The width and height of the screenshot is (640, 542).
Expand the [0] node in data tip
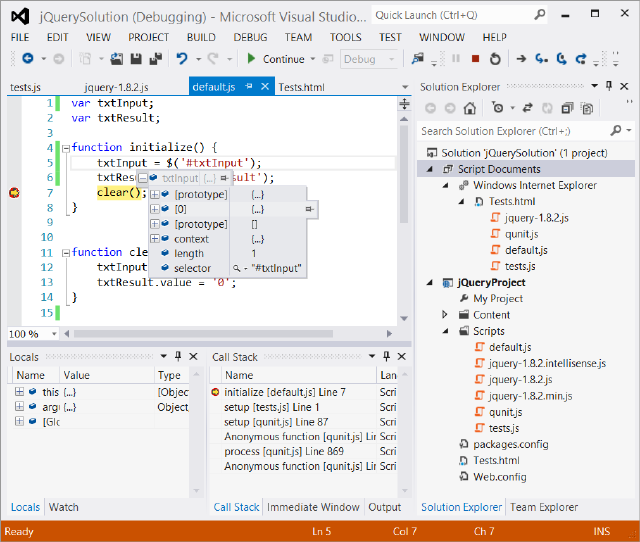click(x=155, y=209)
